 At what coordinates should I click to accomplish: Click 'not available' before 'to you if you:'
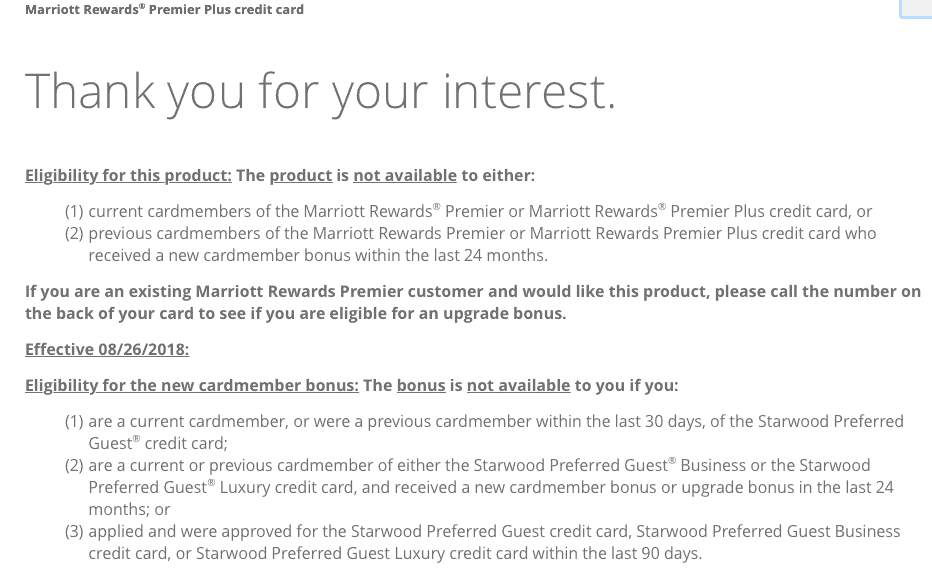click(x=518, y=385)
